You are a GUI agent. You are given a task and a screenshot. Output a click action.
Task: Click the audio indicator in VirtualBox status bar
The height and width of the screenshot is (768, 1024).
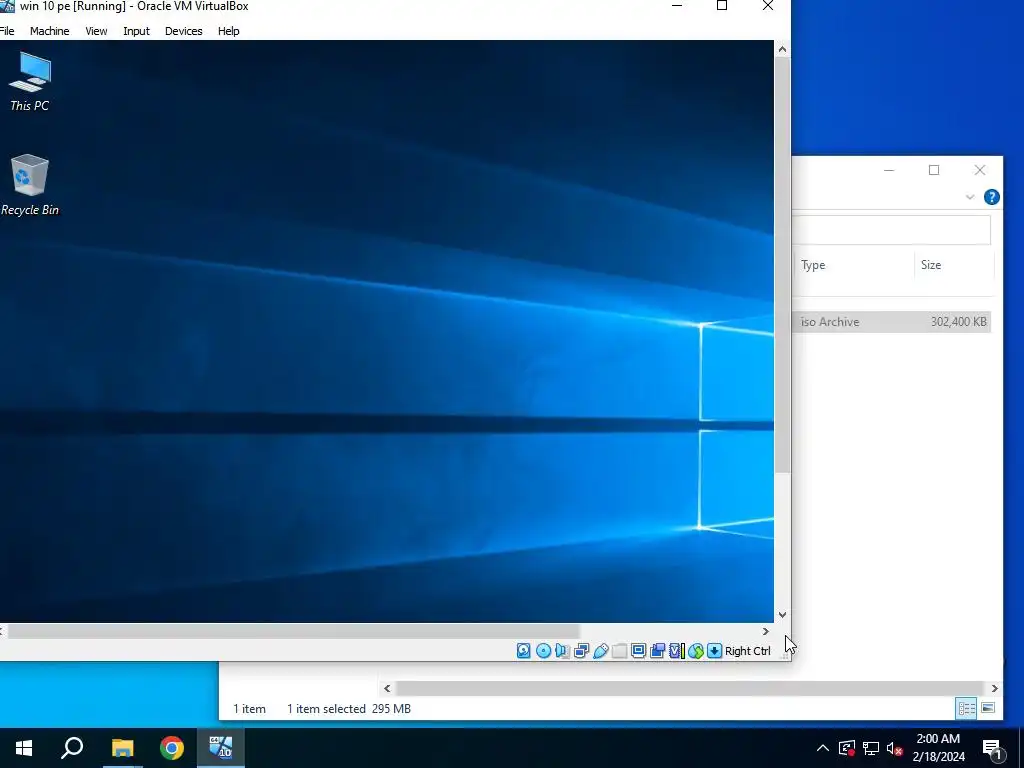click(562, 650)
